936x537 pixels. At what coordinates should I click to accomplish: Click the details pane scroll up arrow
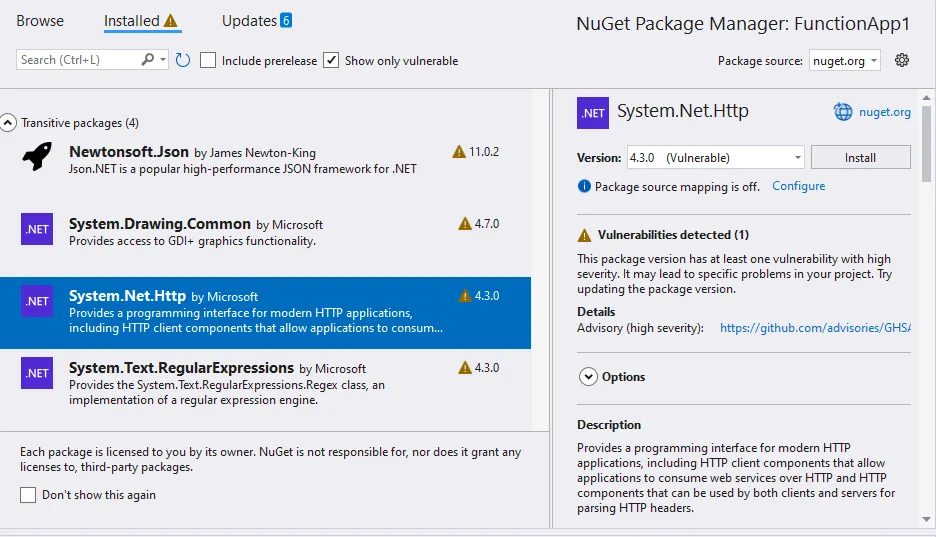pos(926,97)
